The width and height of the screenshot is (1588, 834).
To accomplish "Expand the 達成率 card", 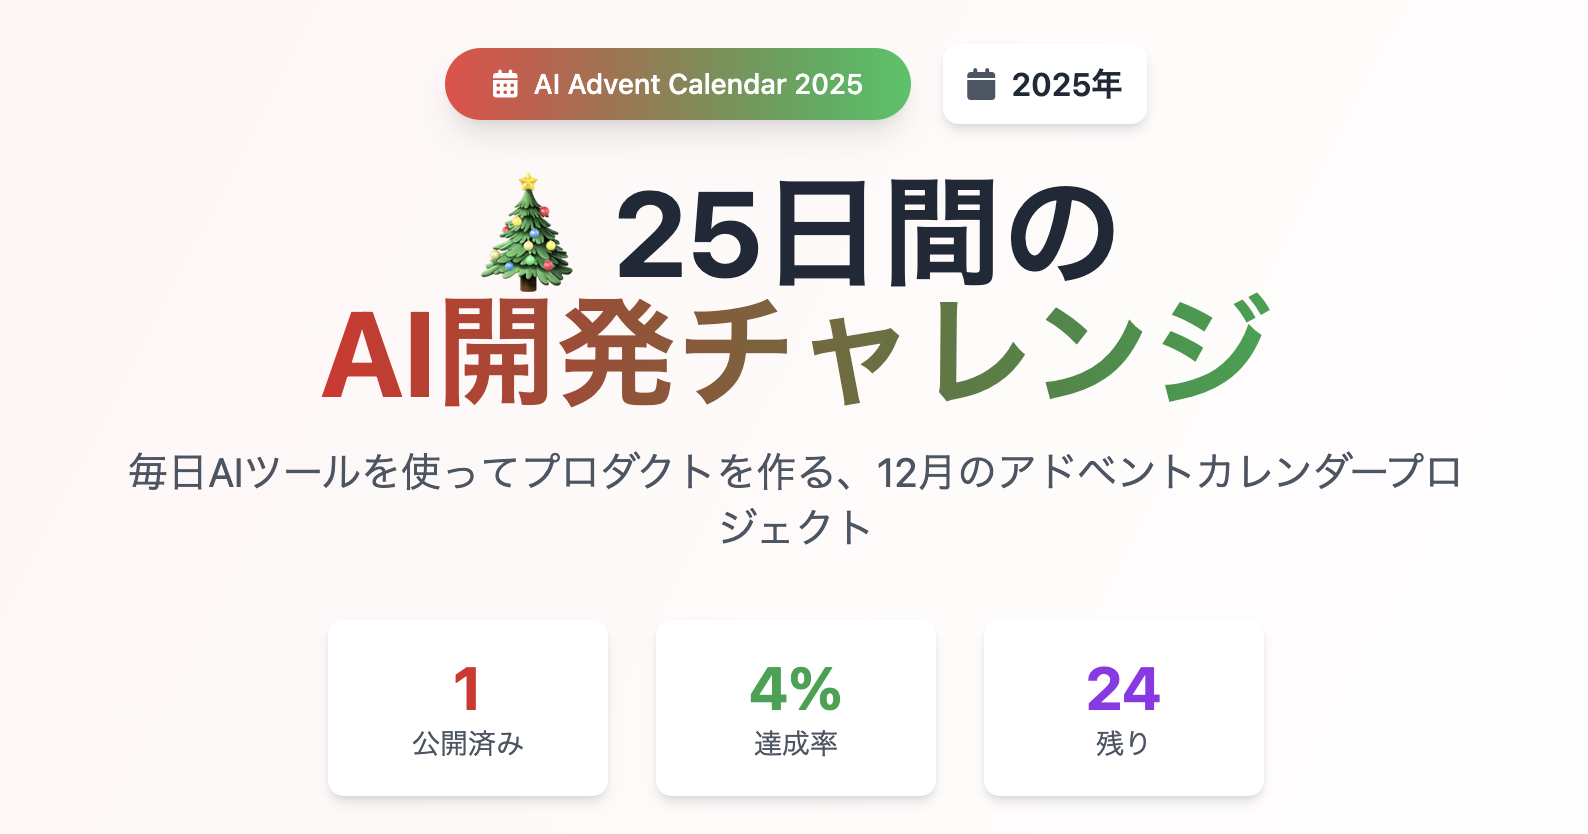I will click(795, 708).
